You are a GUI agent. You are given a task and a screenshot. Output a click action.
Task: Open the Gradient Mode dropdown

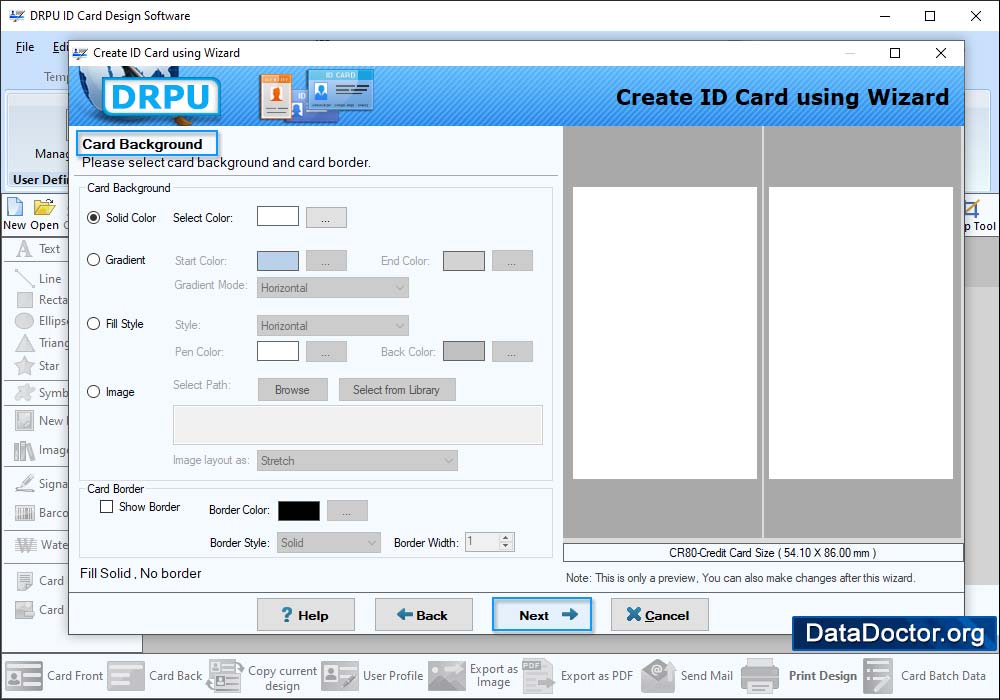(x=332, y=288)
